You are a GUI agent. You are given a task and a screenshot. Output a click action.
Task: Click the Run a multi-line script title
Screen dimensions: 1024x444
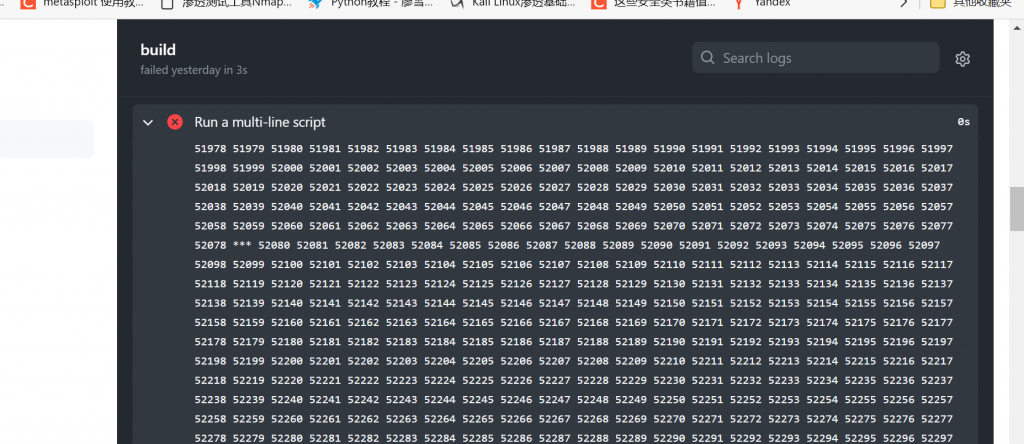pos(260,122)
